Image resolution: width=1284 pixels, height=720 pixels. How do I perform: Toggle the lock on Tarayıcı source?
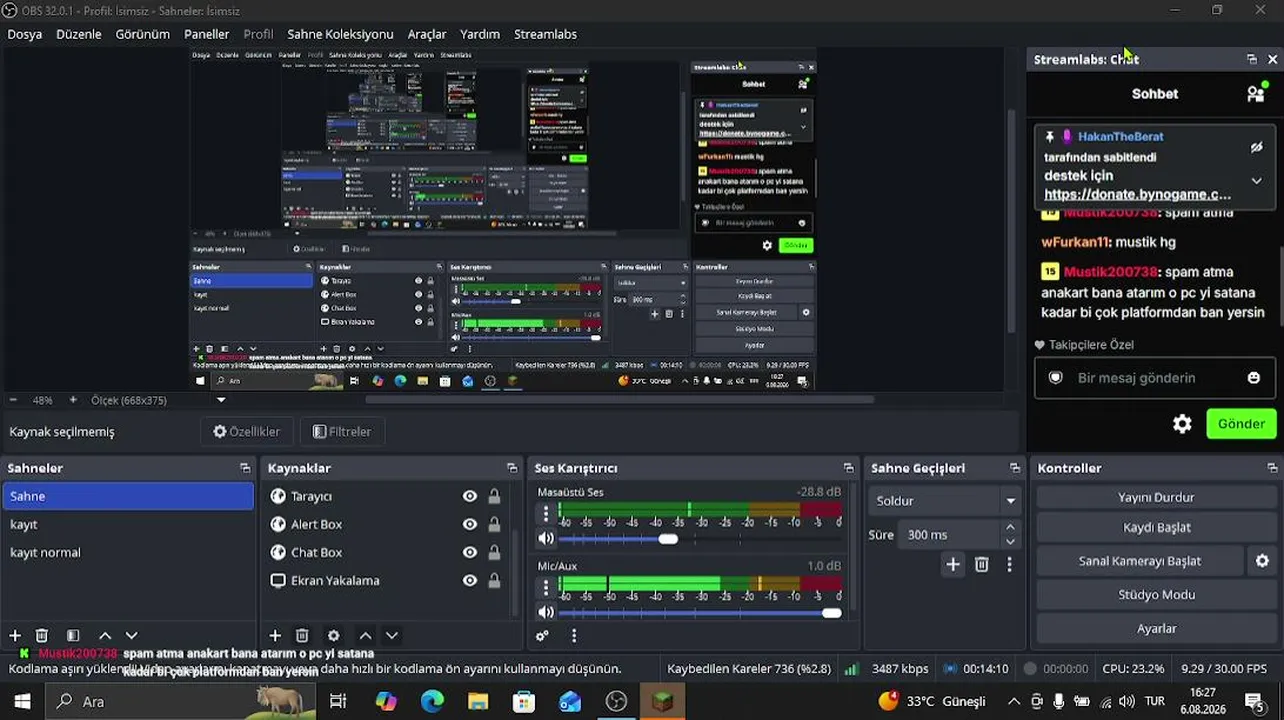[494, 496]
